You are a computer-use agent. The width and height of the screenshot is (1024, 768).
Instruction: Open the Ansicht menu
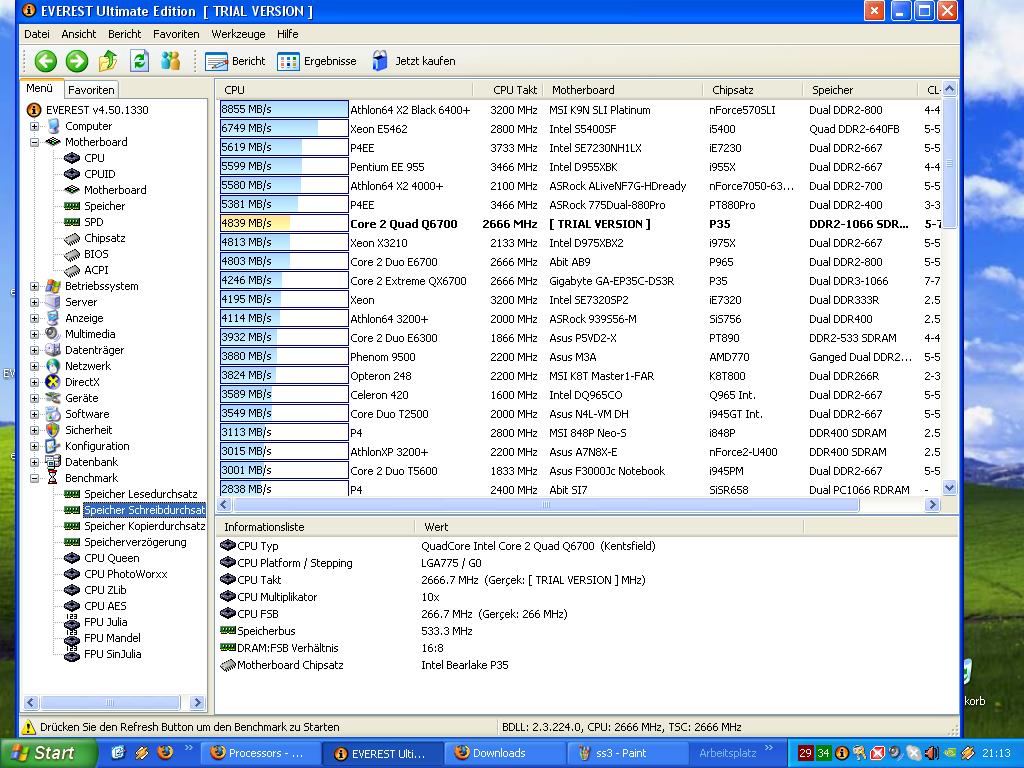pyautogui.click(x=78, y=34)
